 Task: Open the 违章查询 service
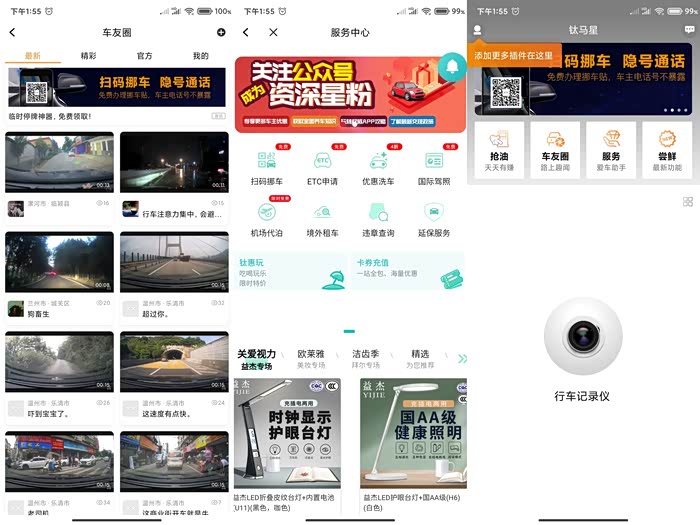pos(378,220)
